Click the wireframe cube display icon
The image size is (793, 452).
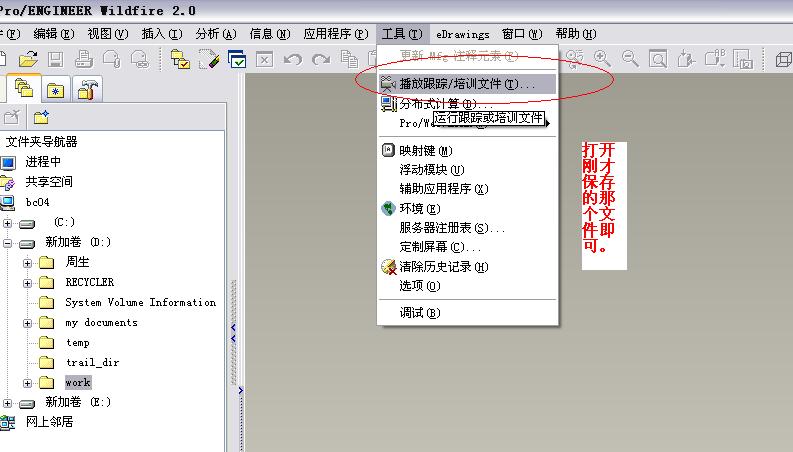coord(783,59)
